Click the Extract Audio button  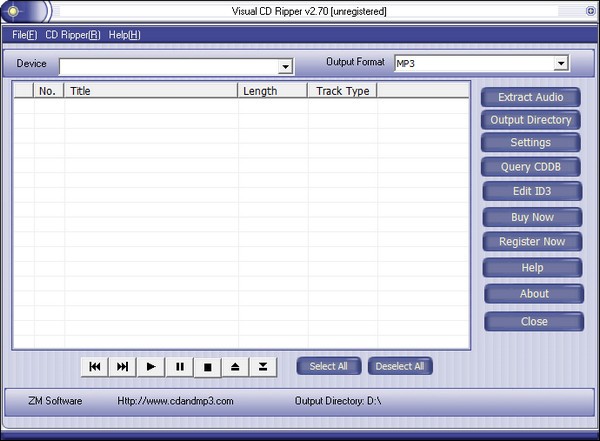tap(531, 97)
